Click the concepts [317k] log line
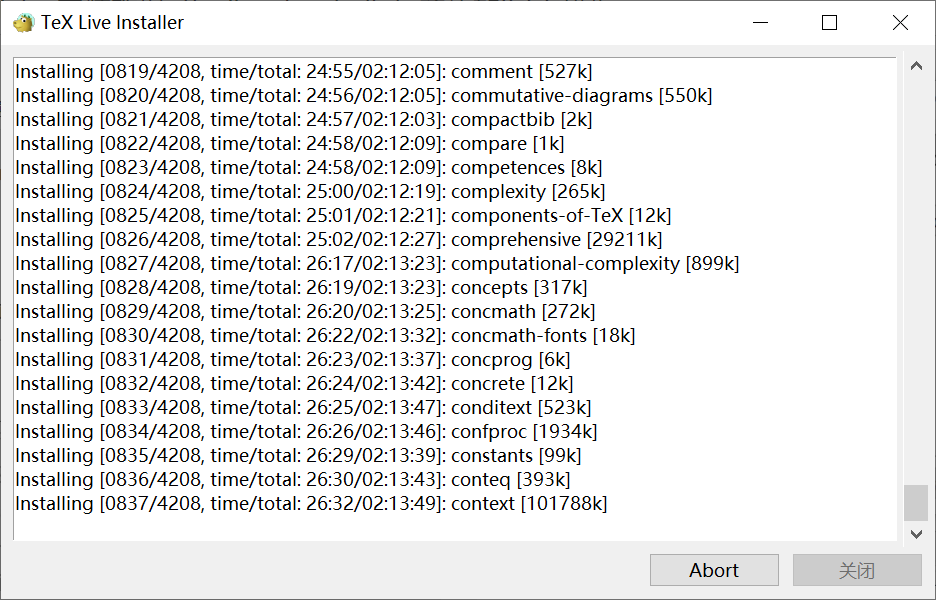Screen dimensions: 936x600 [x=301, y=287]
